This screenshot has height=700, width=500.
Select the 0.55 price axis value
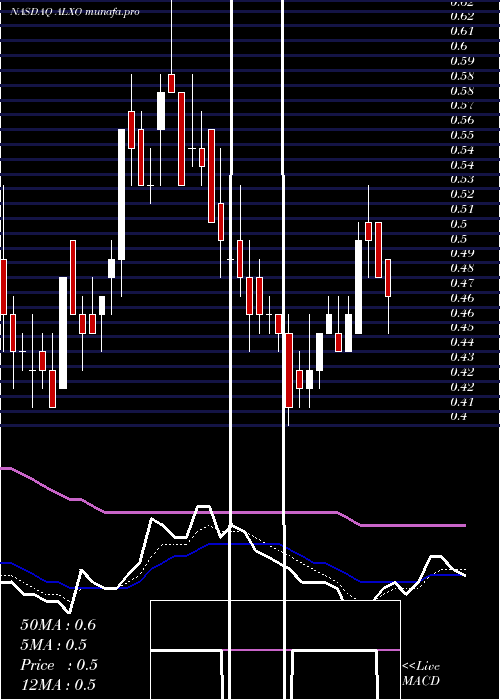[462, 135]
